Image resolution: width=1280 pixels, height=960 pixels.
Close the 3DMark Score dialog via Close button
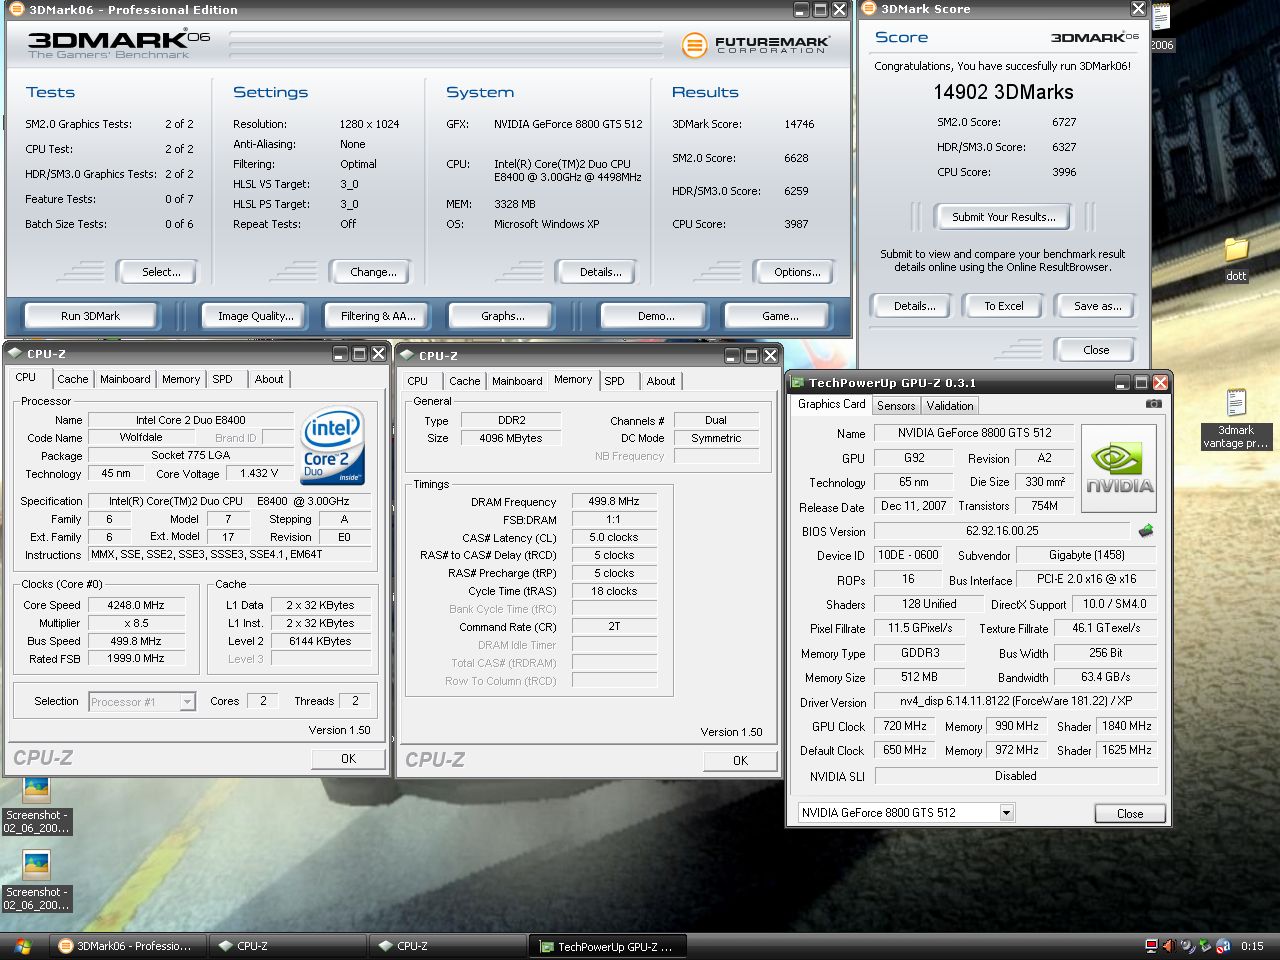(1095, 350)
